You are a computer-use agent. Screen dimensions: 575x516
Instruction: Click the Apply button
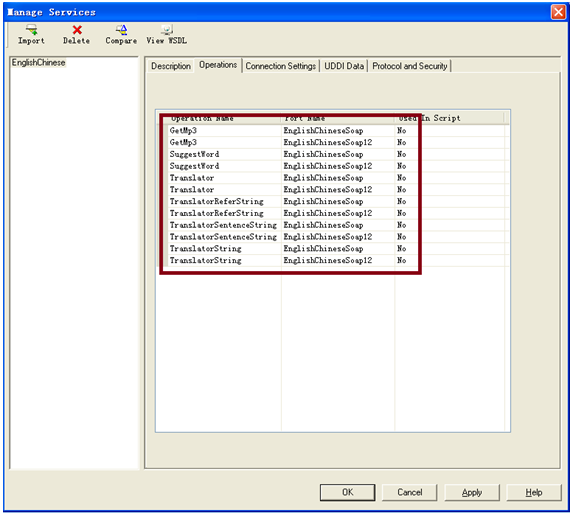click(x=472, y=492)
